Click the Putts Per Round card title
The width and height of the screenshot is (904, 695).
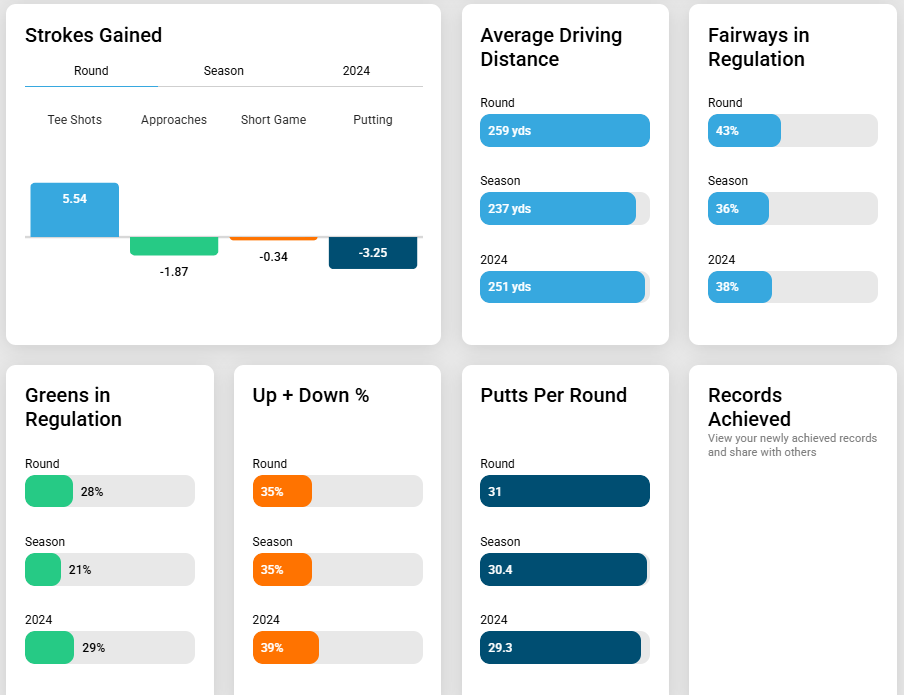pyautogui.click(x=553, y=395)
